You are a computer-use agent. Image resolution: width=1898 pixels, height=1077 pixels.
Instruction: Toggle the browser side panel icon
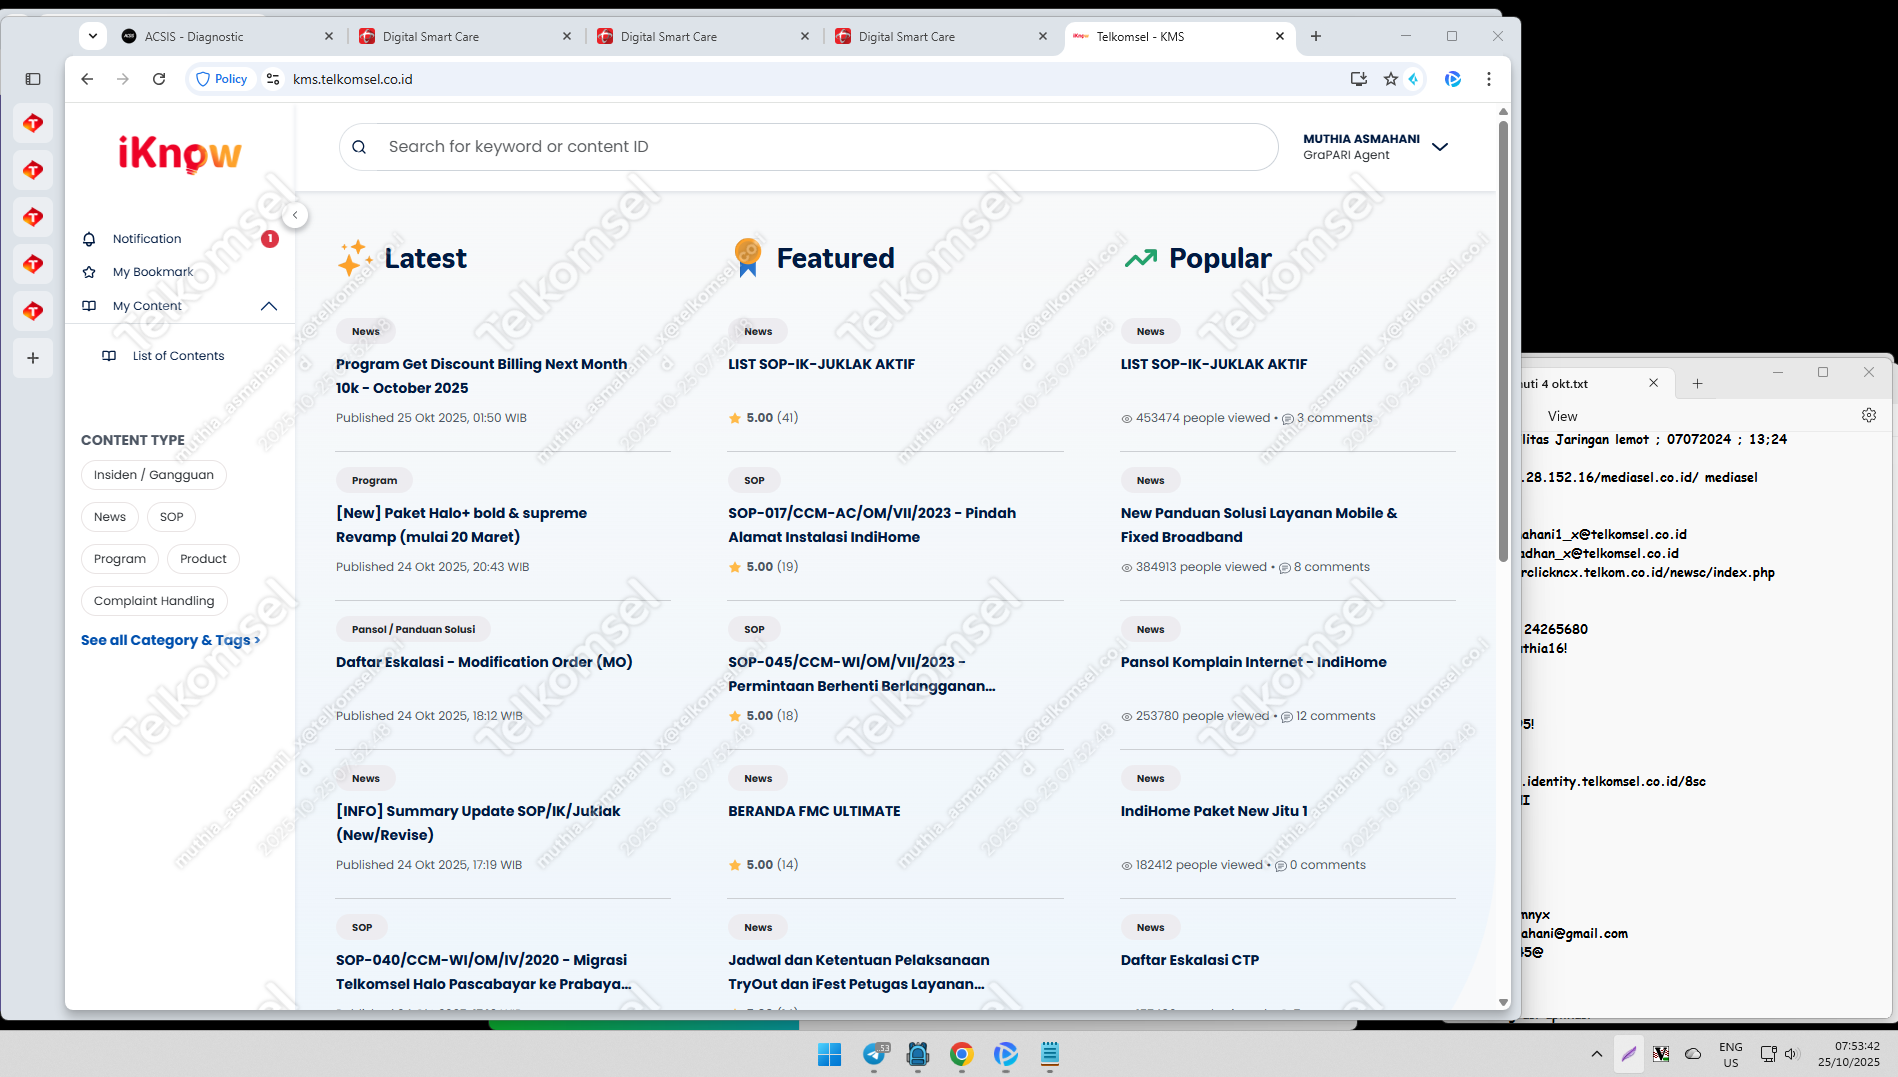pyautogui.click(x=33, y=79)
